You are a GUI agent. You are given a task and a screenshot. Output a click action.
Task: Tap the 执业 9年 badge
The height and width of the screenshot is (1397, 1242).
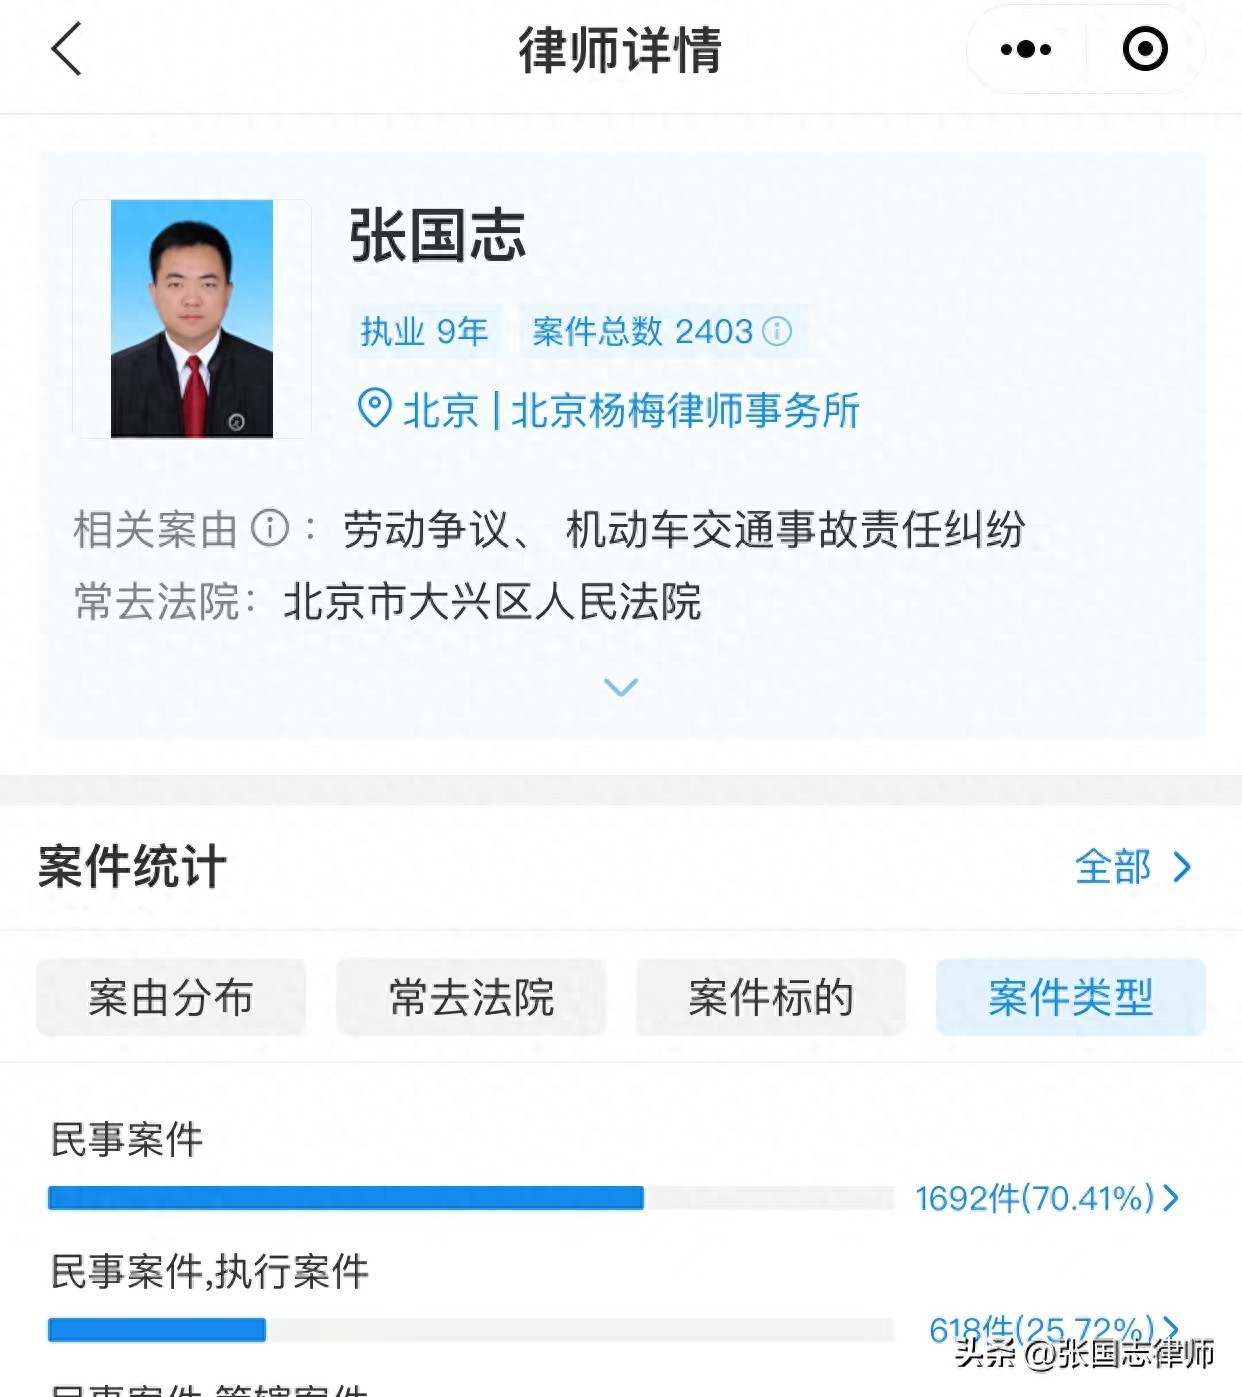pos(424,331)
